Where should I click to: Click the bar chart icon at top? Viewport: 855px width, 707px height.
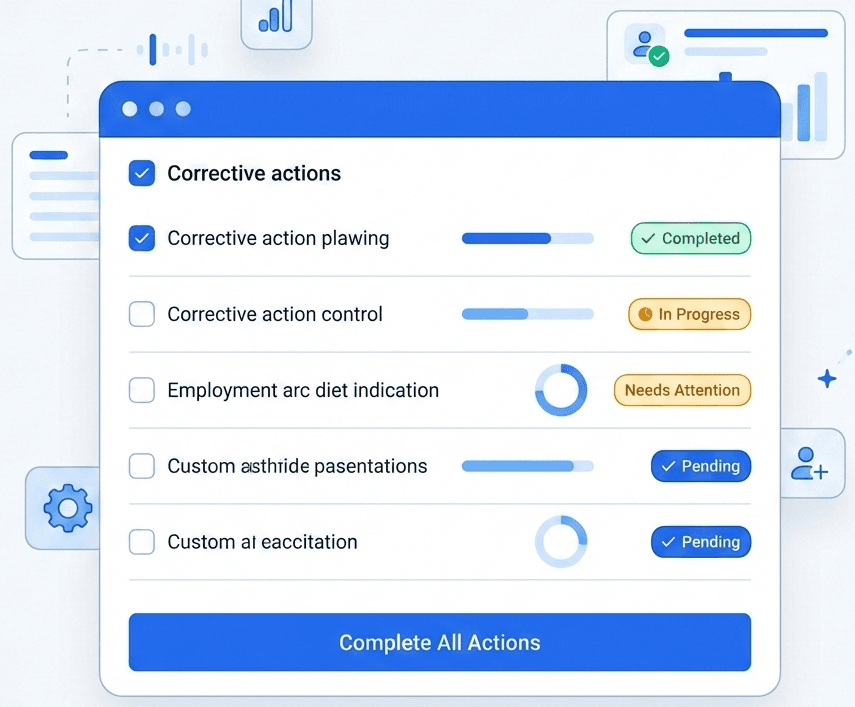[275, 20]
